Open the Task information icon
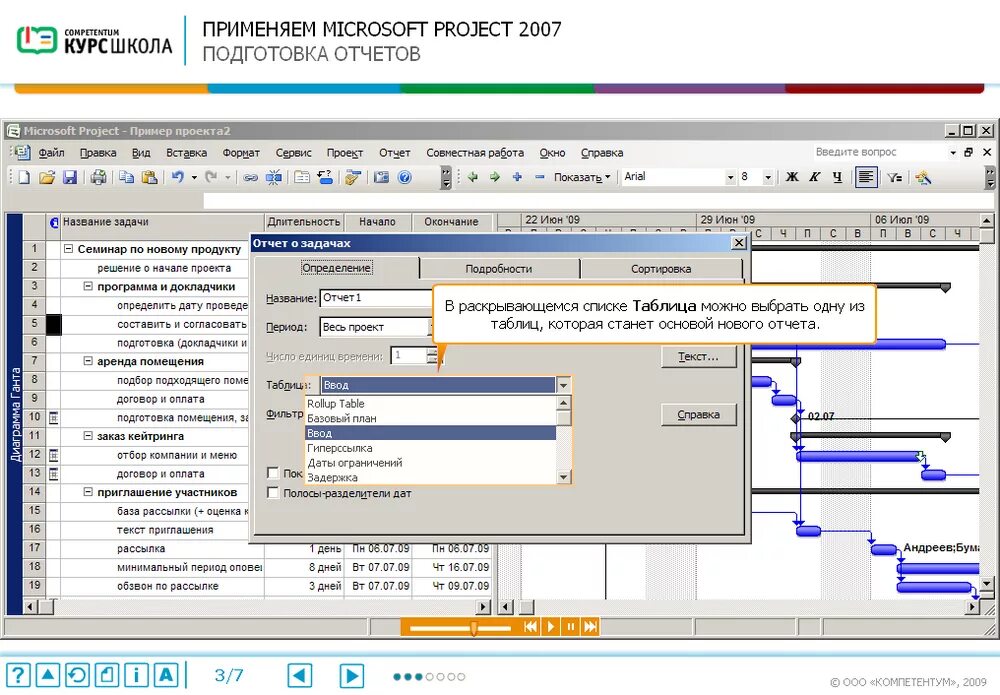Viewport: 1000px width, 695px height. pos(302,177)
